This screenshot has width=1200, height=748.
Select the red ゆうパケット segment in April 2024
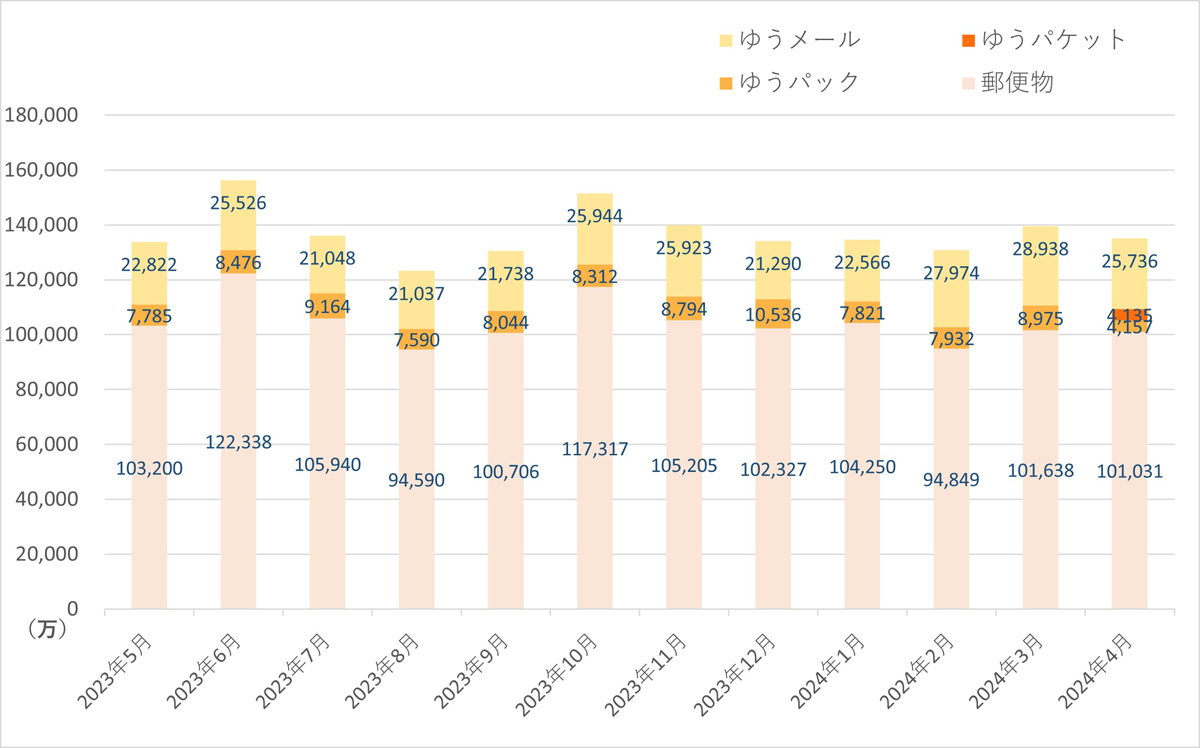tap(1130, 316)
